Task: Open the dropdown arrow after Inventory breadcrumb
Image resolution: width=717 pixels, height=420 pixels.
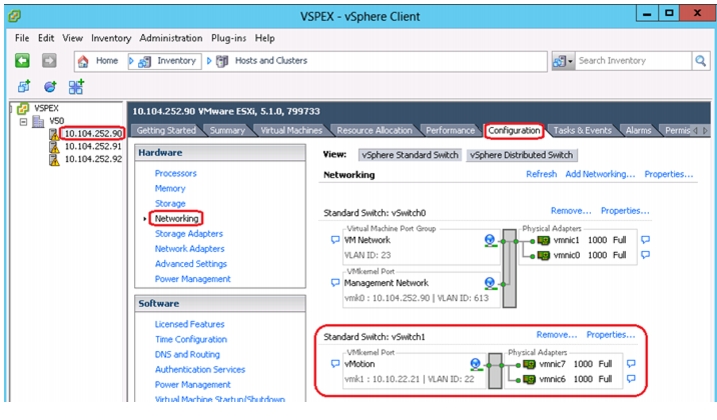Action: click(x=209, y=61)
